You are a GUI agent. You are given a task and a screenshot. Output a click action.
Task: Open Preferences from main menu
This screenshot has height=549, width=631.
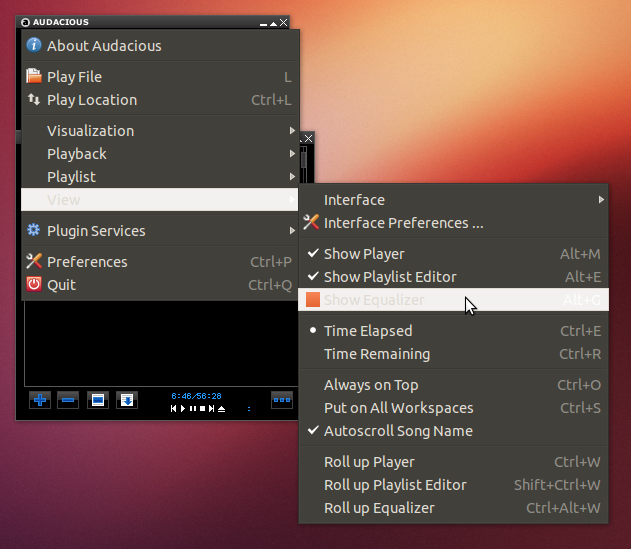(x=160, y=262)
